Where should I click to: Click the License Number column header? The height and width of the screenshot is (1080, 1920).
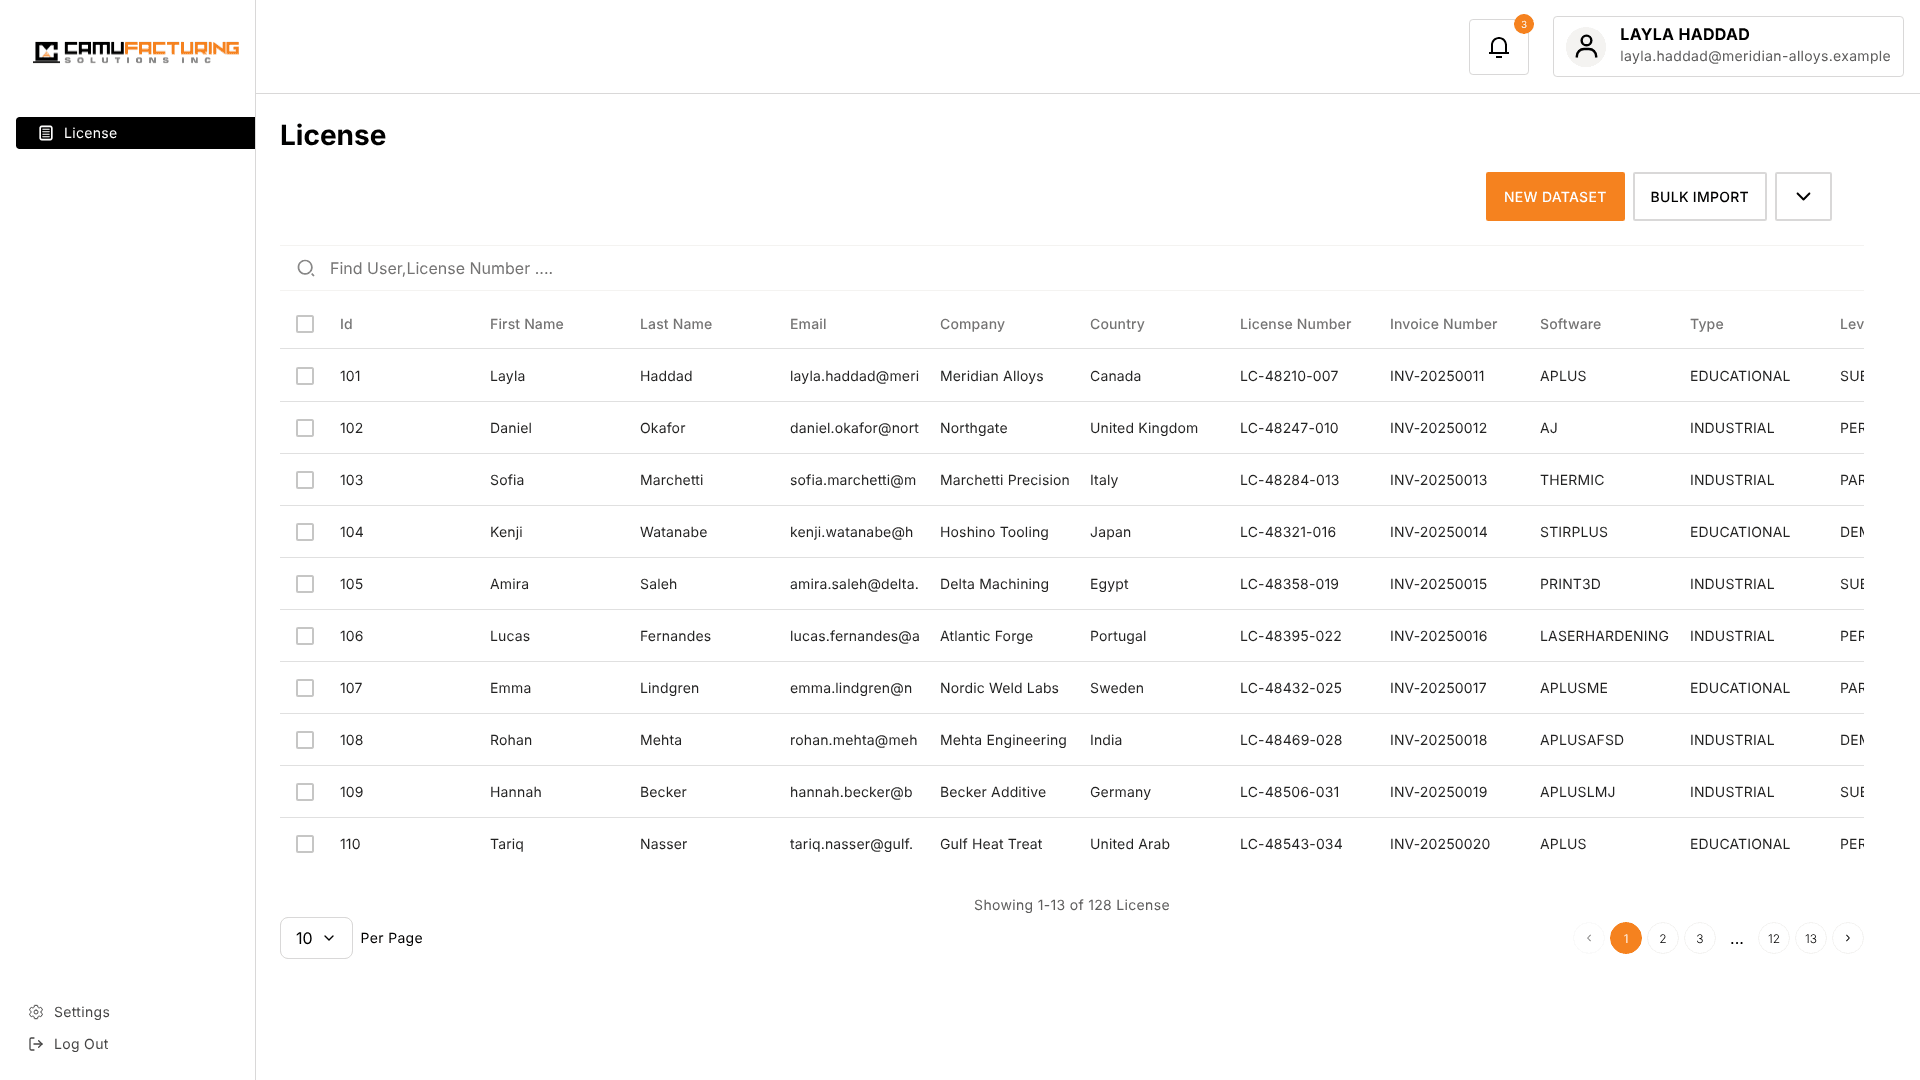(1295, 324)
